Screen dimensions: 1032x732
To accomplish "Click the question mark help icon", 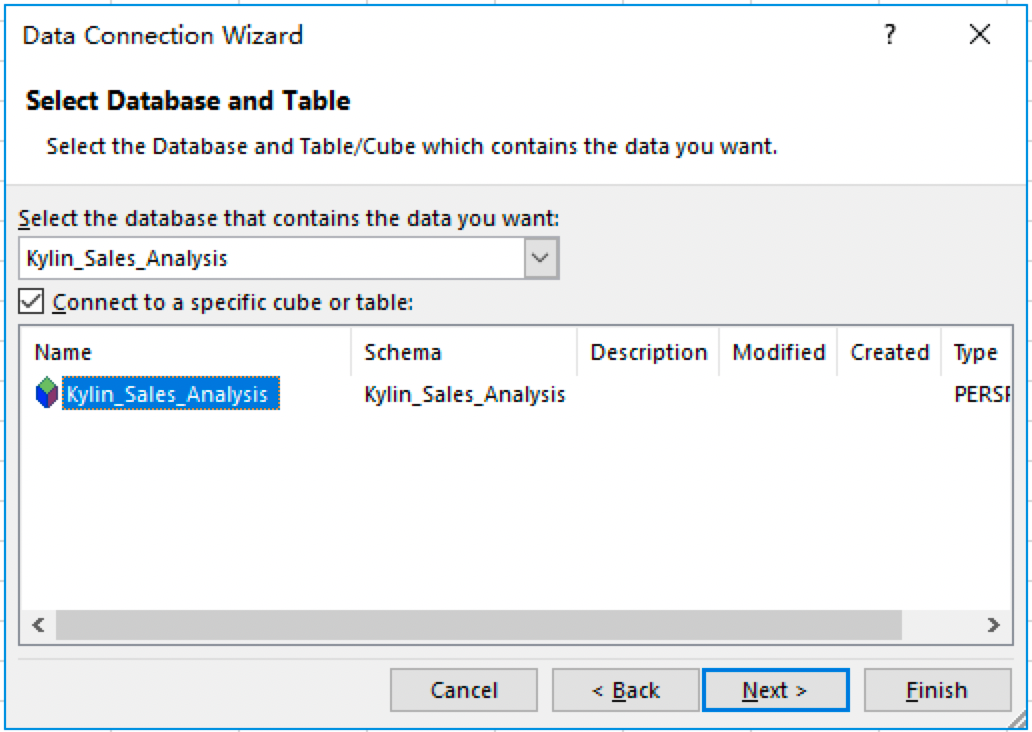I will pyautogui.click(x=889, y=36).
